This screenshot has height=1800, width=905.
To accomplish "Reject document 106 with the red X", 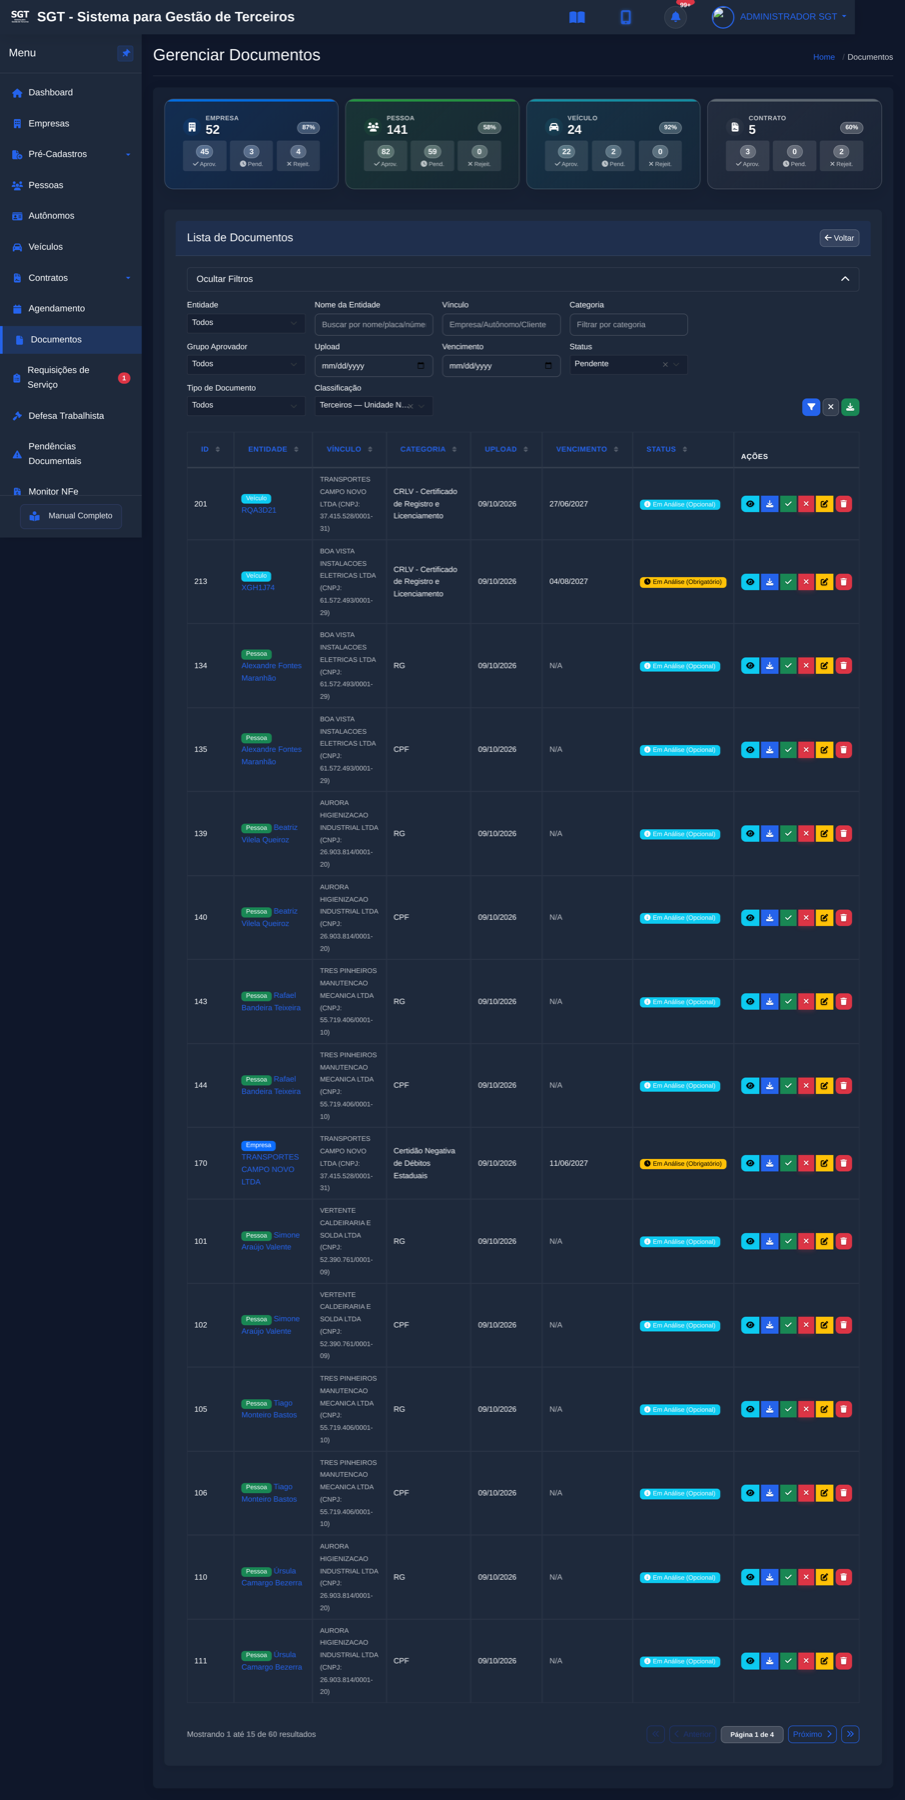I will [x=806, y=1493].
